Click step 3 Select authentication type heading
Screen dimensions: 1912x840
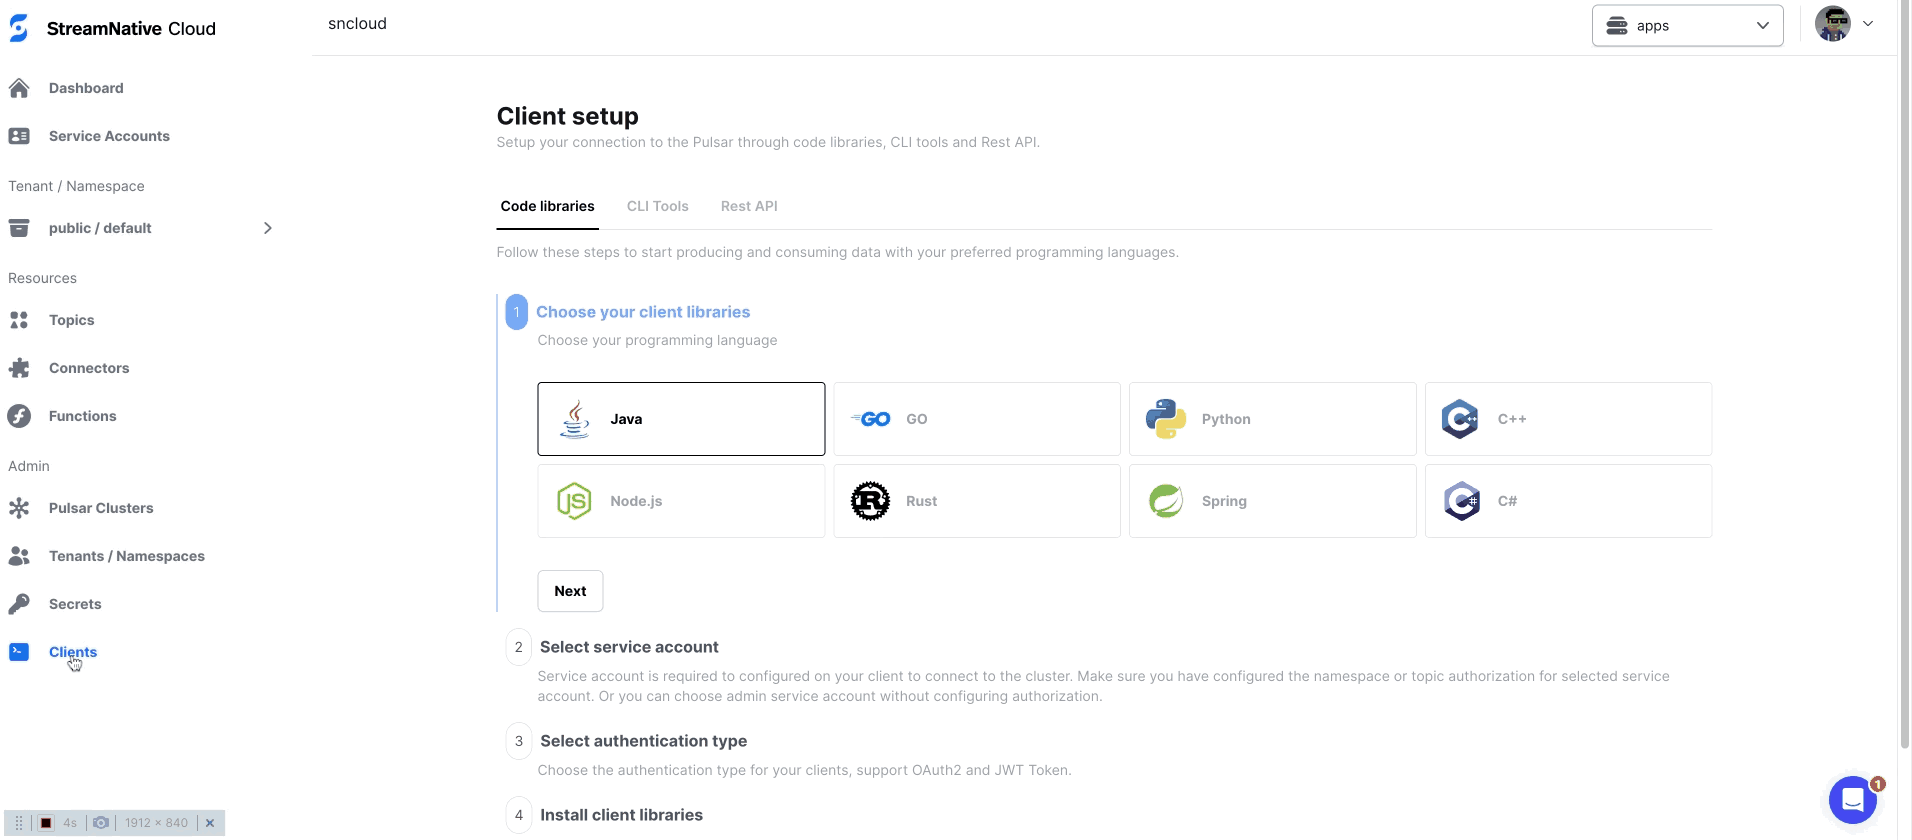click(644, 741)
